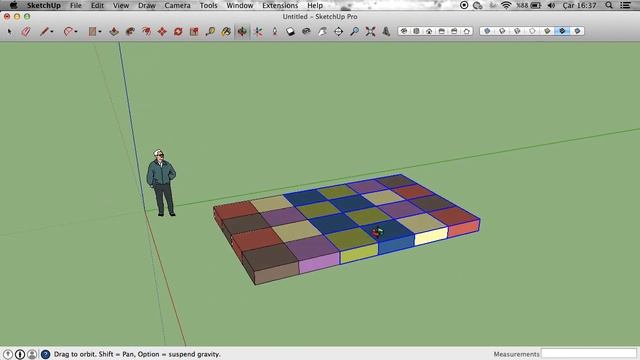640x360 pixels.
Task: Open the Window menu
Action: pyautogui.click(x=240, y=5)
